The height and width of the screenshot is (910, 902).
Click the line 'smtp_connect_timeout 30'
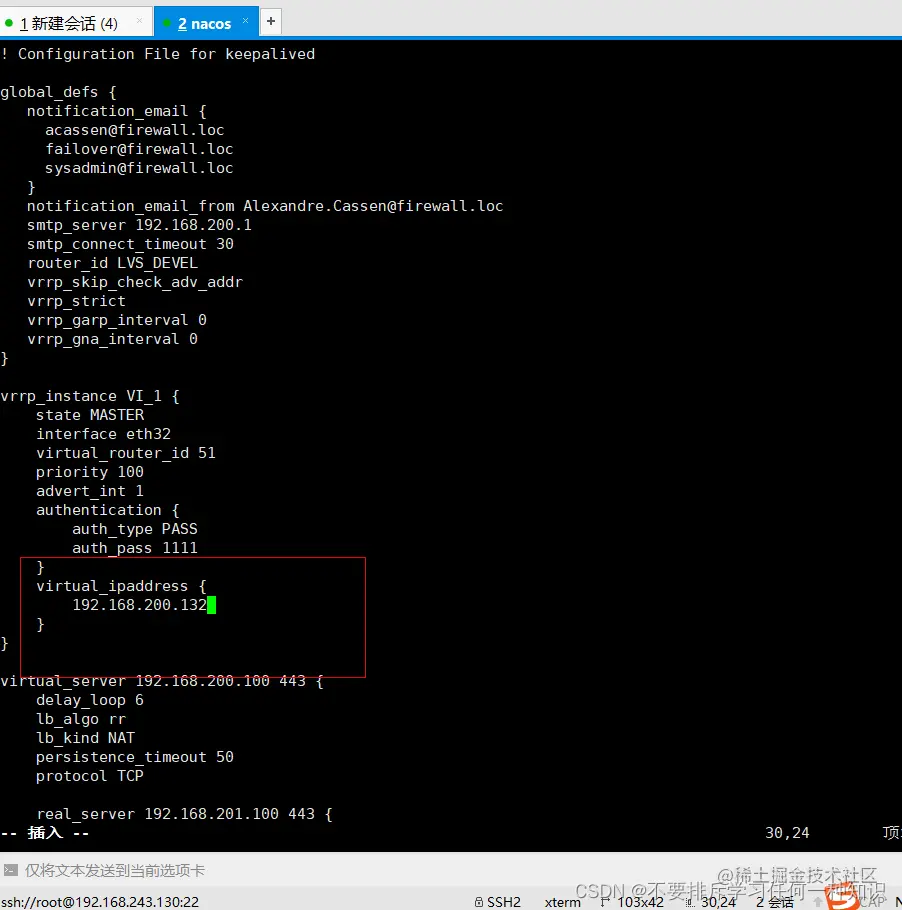(x=131, y=244)
